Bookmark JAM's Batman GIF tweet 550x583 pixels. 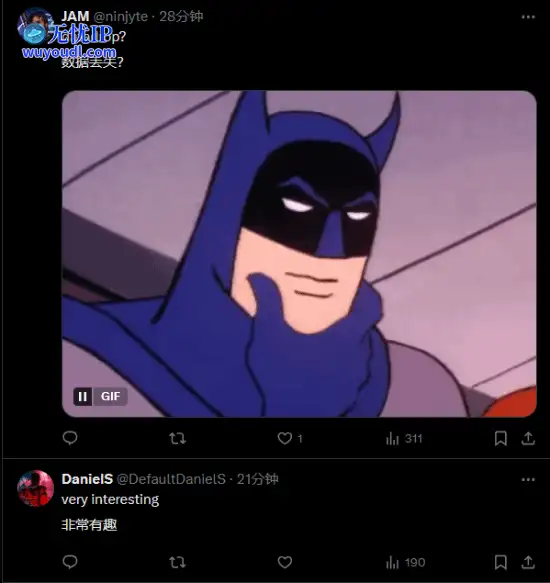click(x=501, y=438)
